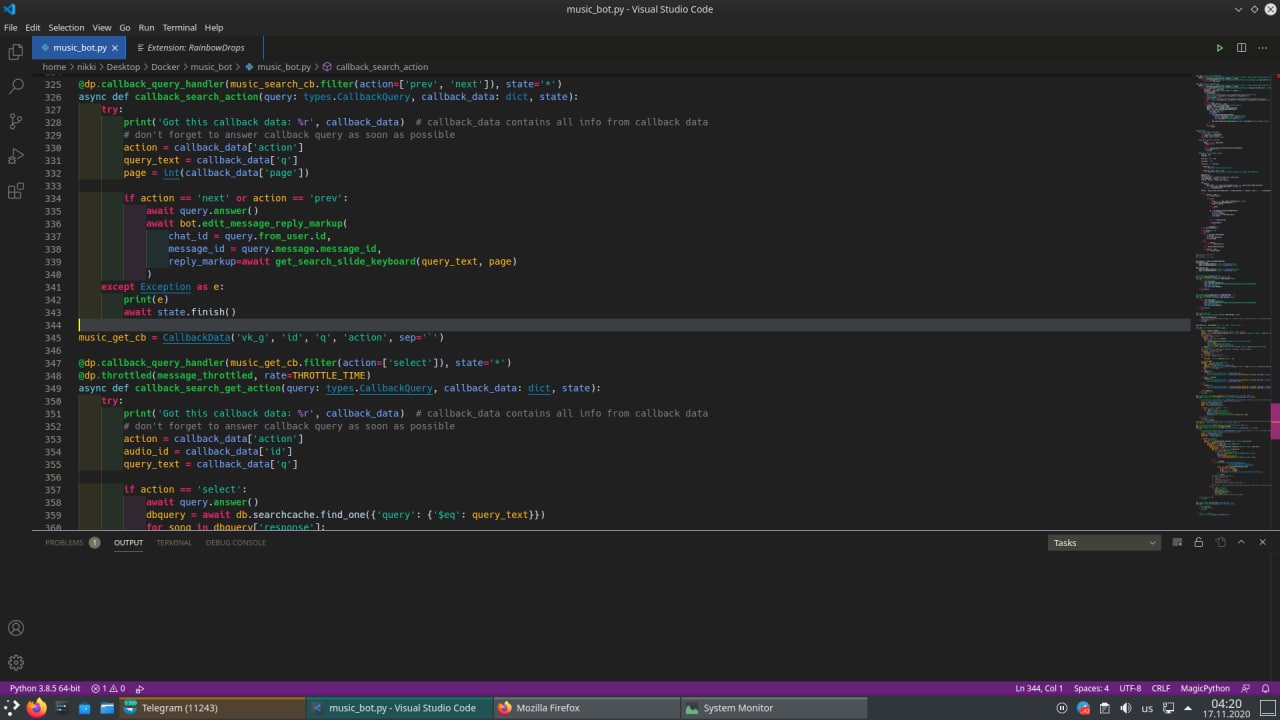Open the Search view in activity bar

[x=16, y=87]
